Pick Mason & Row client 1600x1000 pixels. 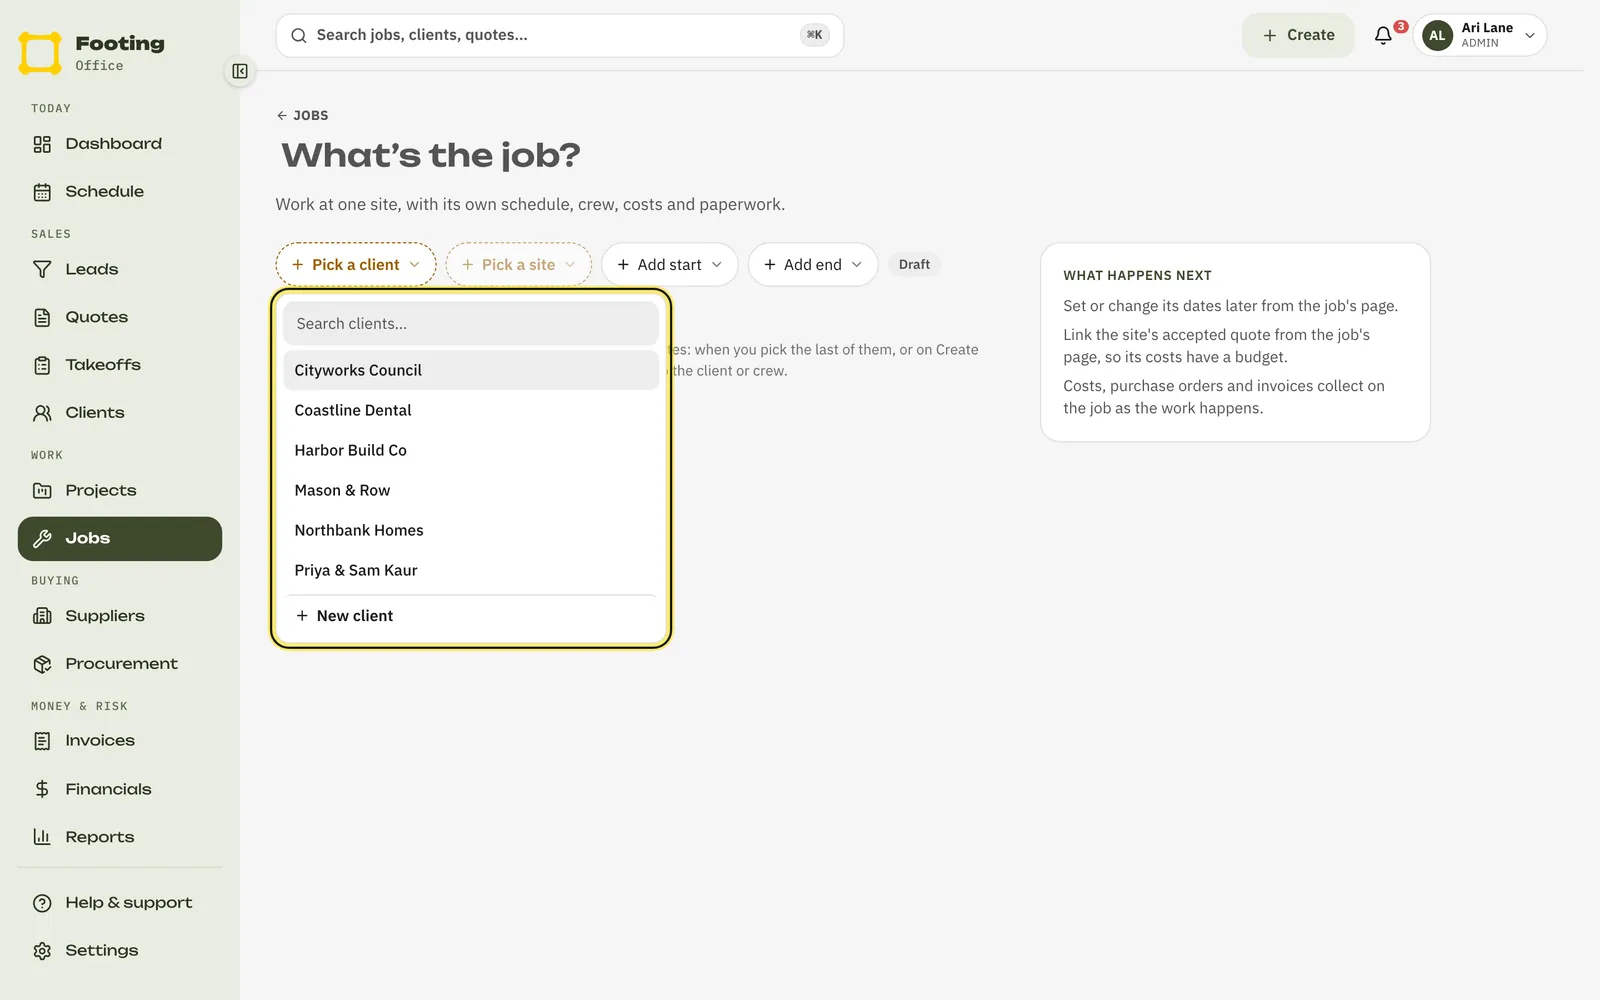click(471, 490)
